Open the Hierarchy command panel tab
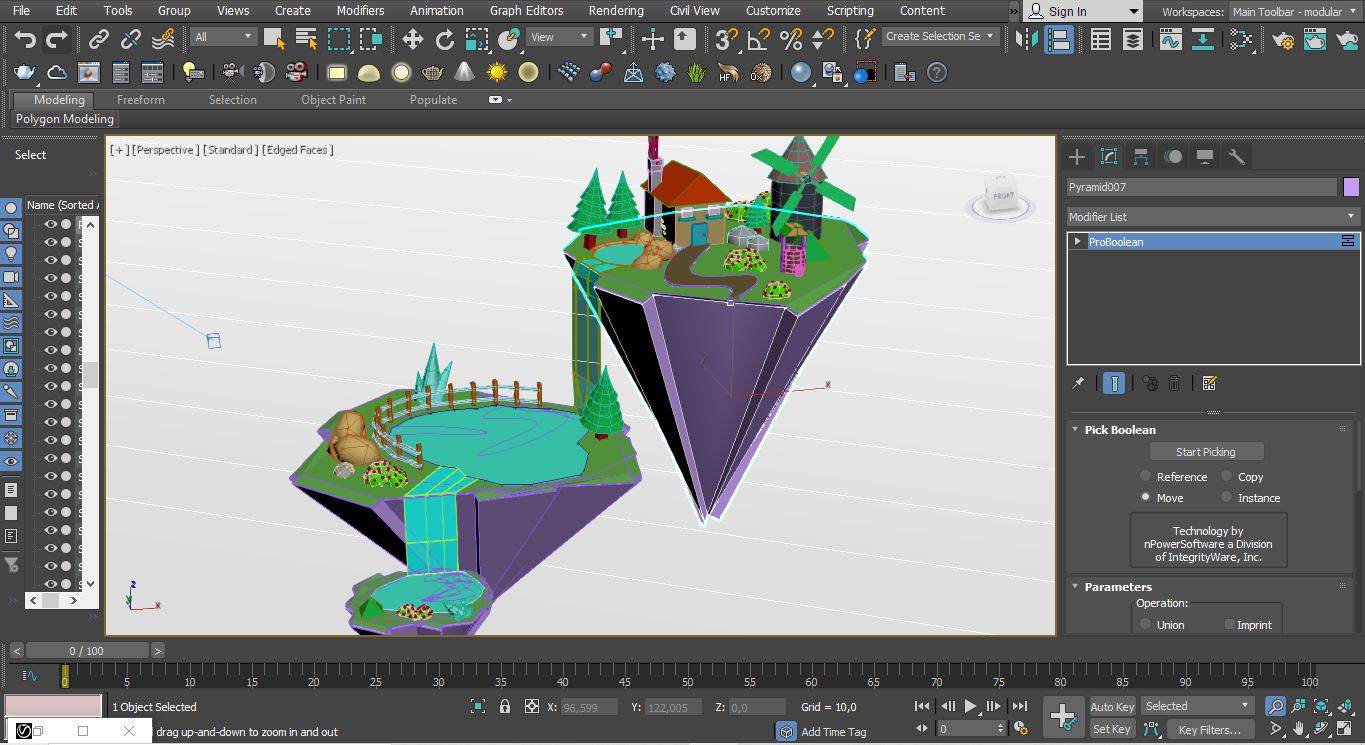Screen dimensions: 1365x745 click(x=1140, y=157)
